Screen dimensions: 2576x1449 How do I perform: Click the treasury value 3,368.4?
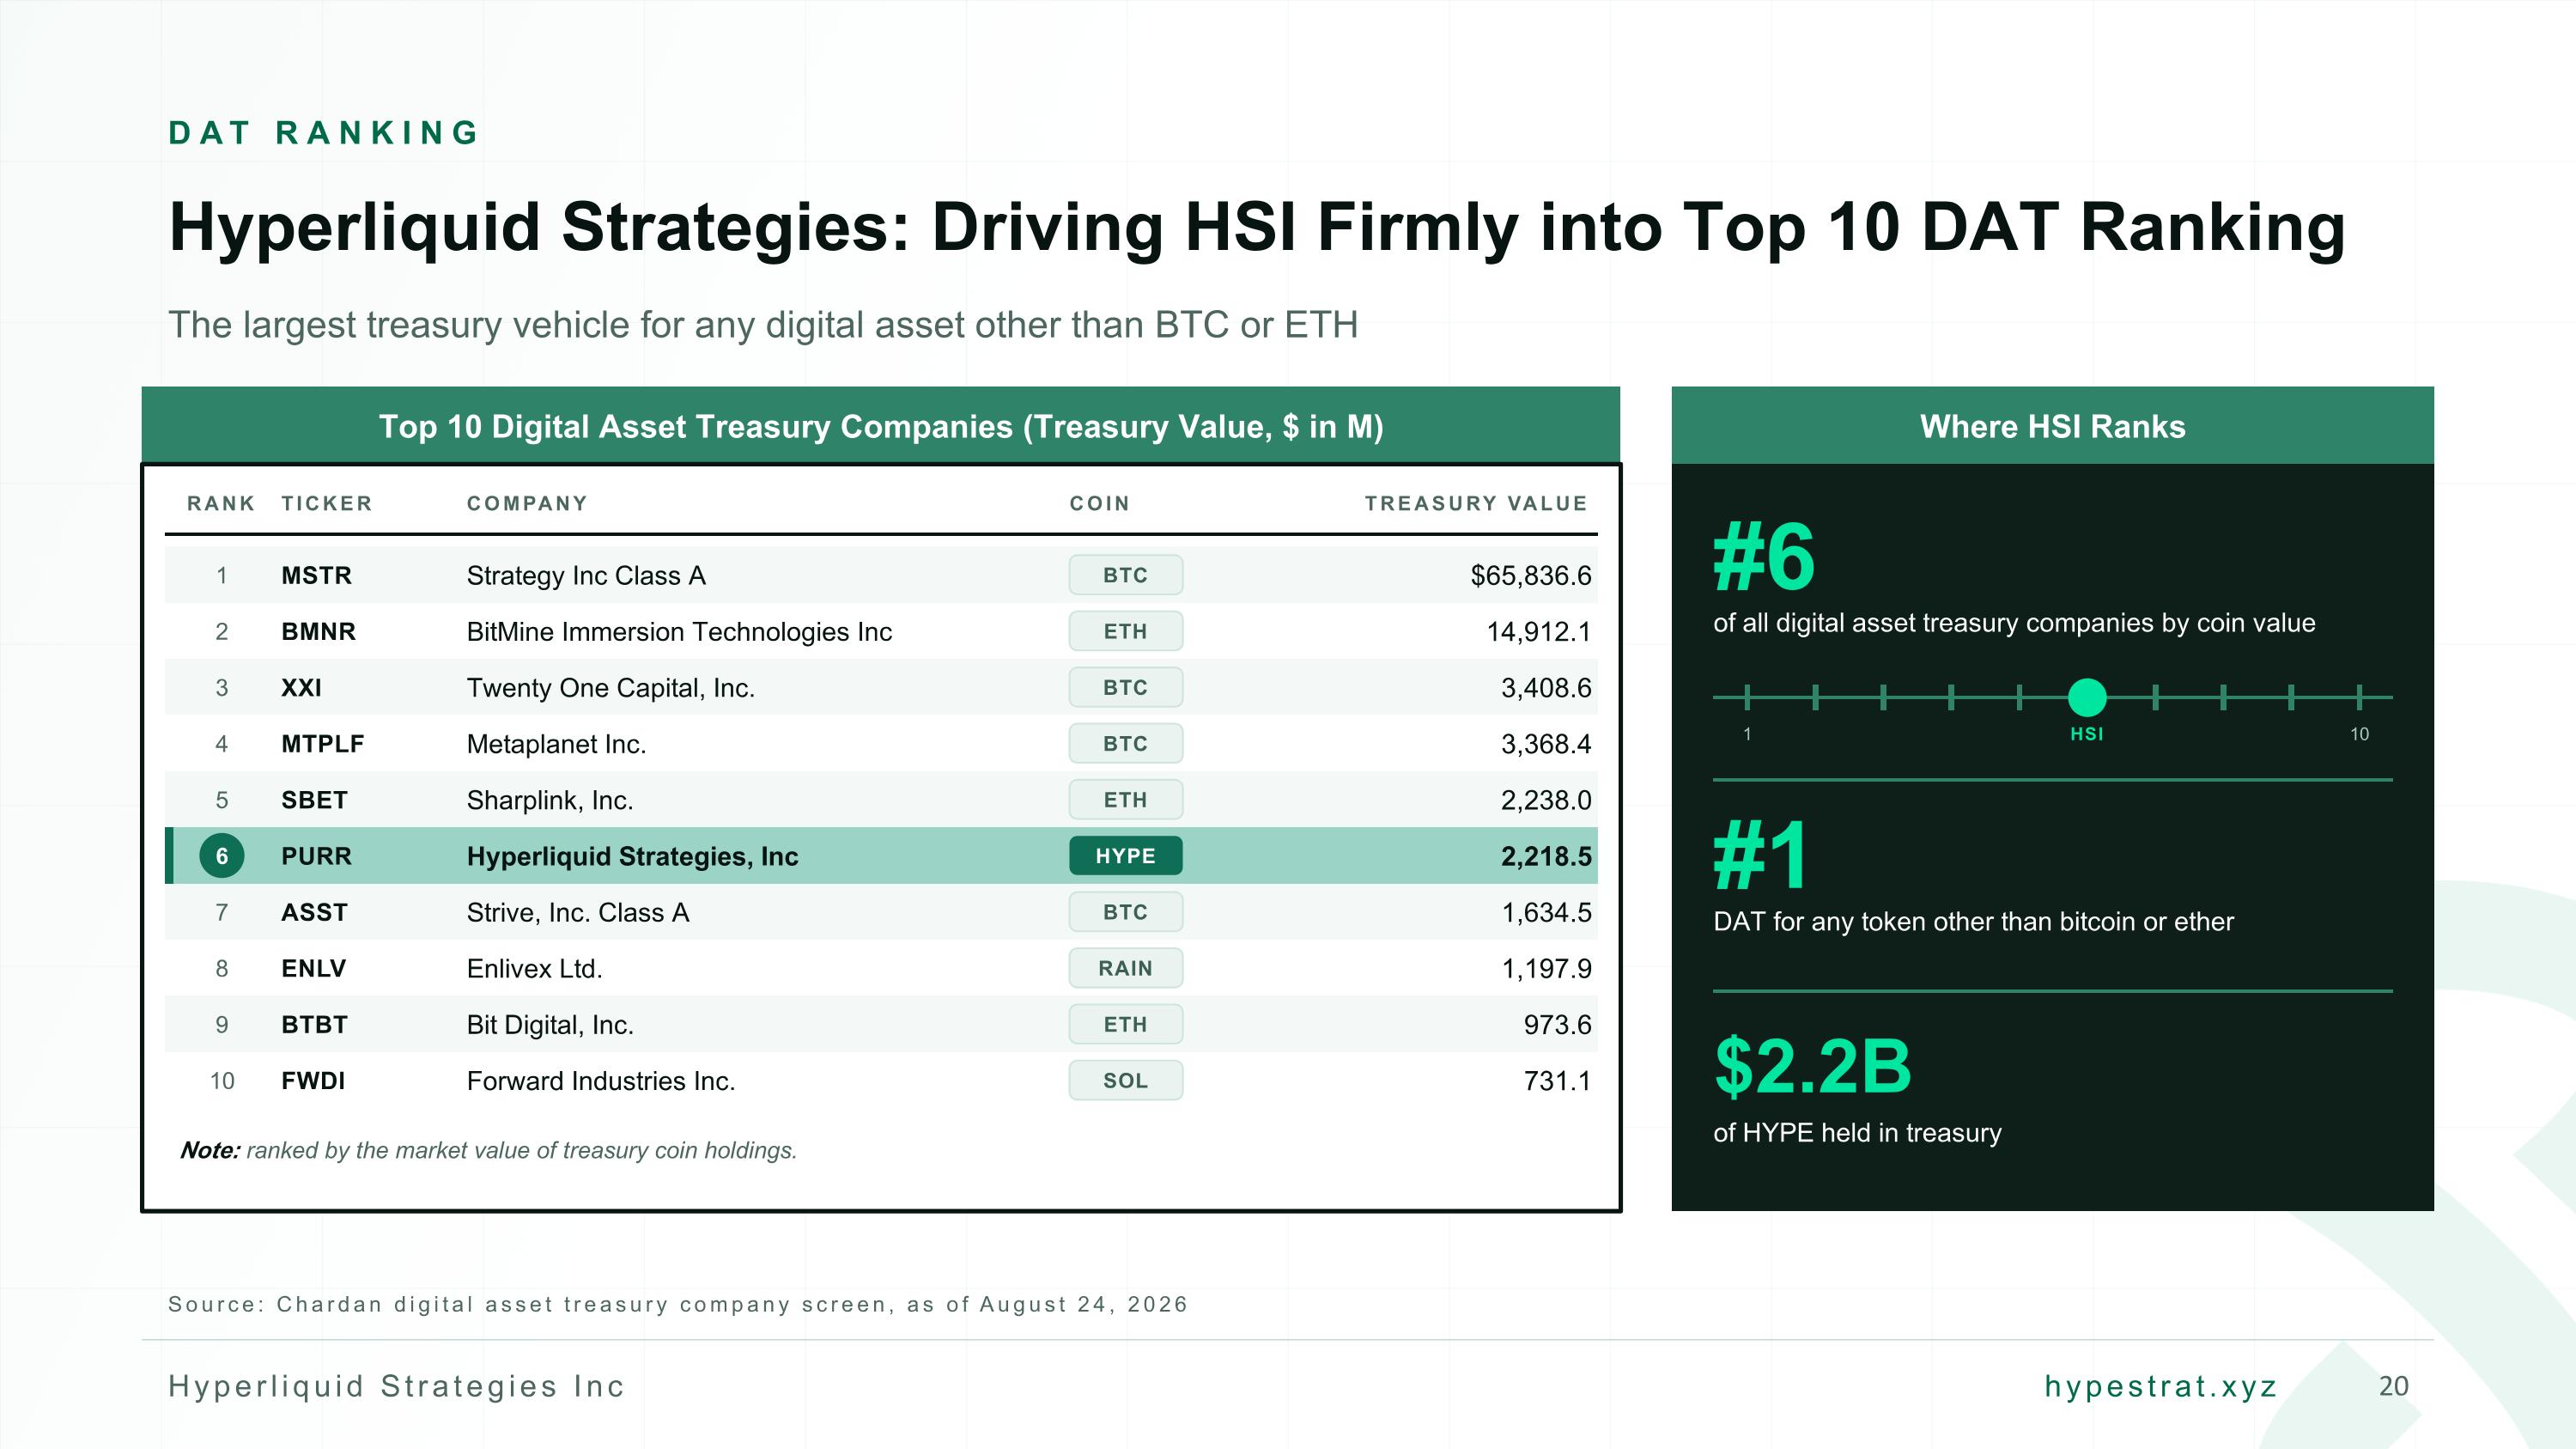1546,743
